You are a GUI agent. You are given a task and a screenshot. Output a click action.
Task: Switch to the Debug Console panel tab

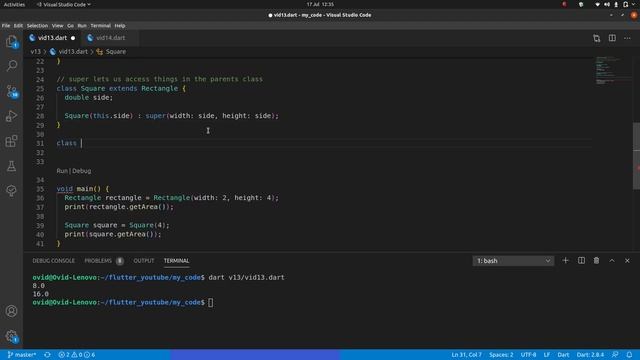[53, 260]
